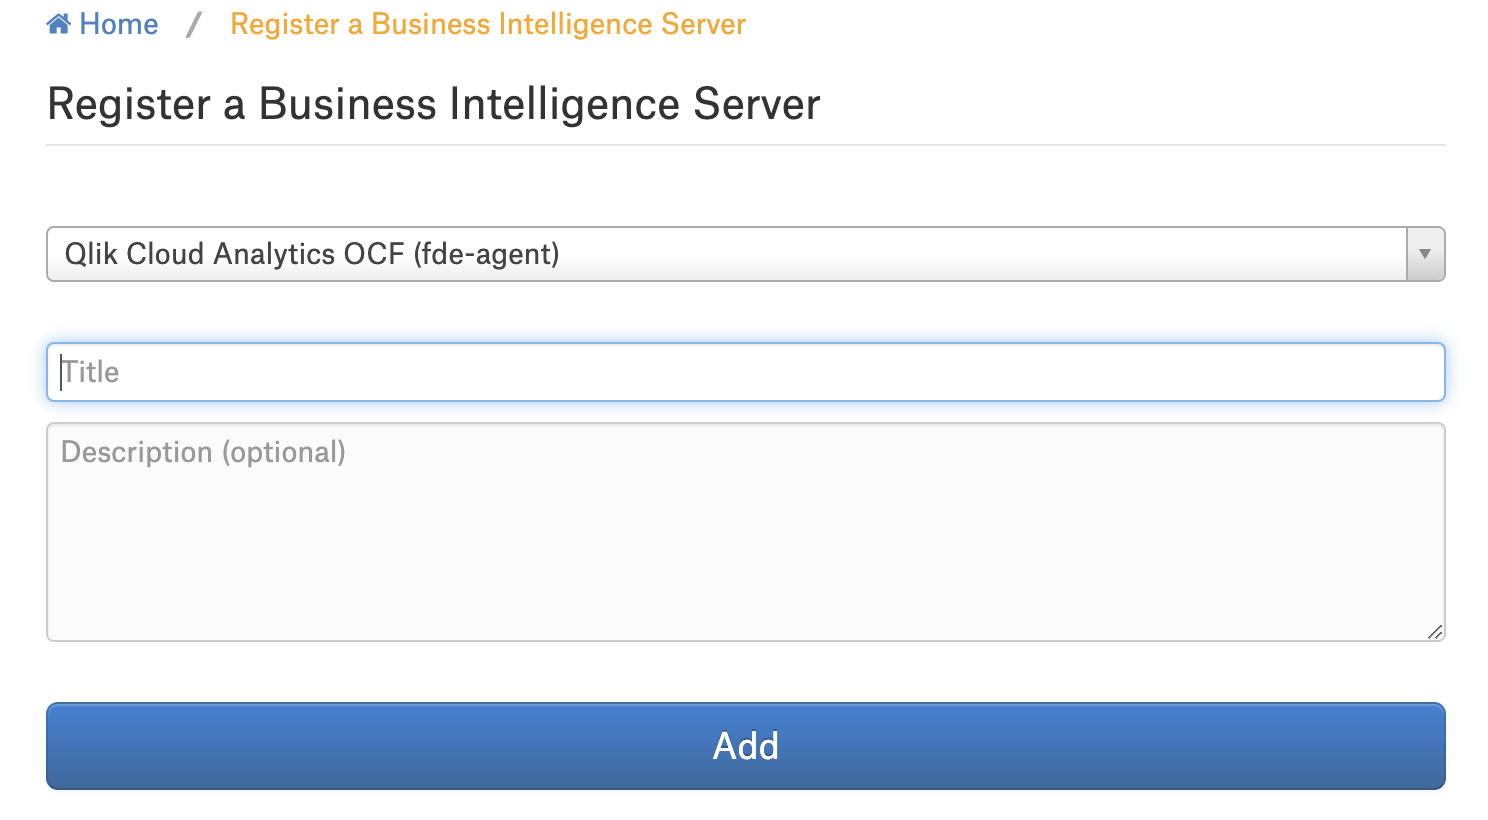
Task: Click the divider line beneath the page heading
Action: (746, 145)
